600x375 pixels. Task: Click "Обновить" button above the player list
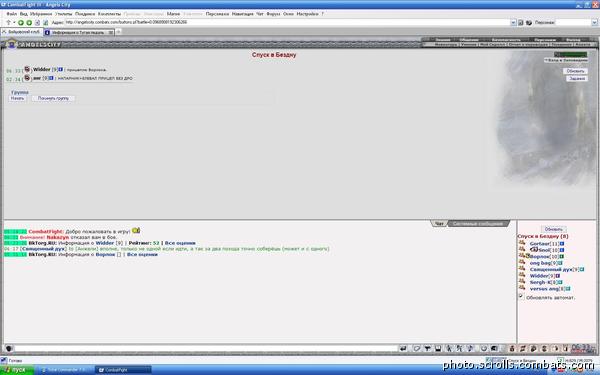click(x=553, y=230)
